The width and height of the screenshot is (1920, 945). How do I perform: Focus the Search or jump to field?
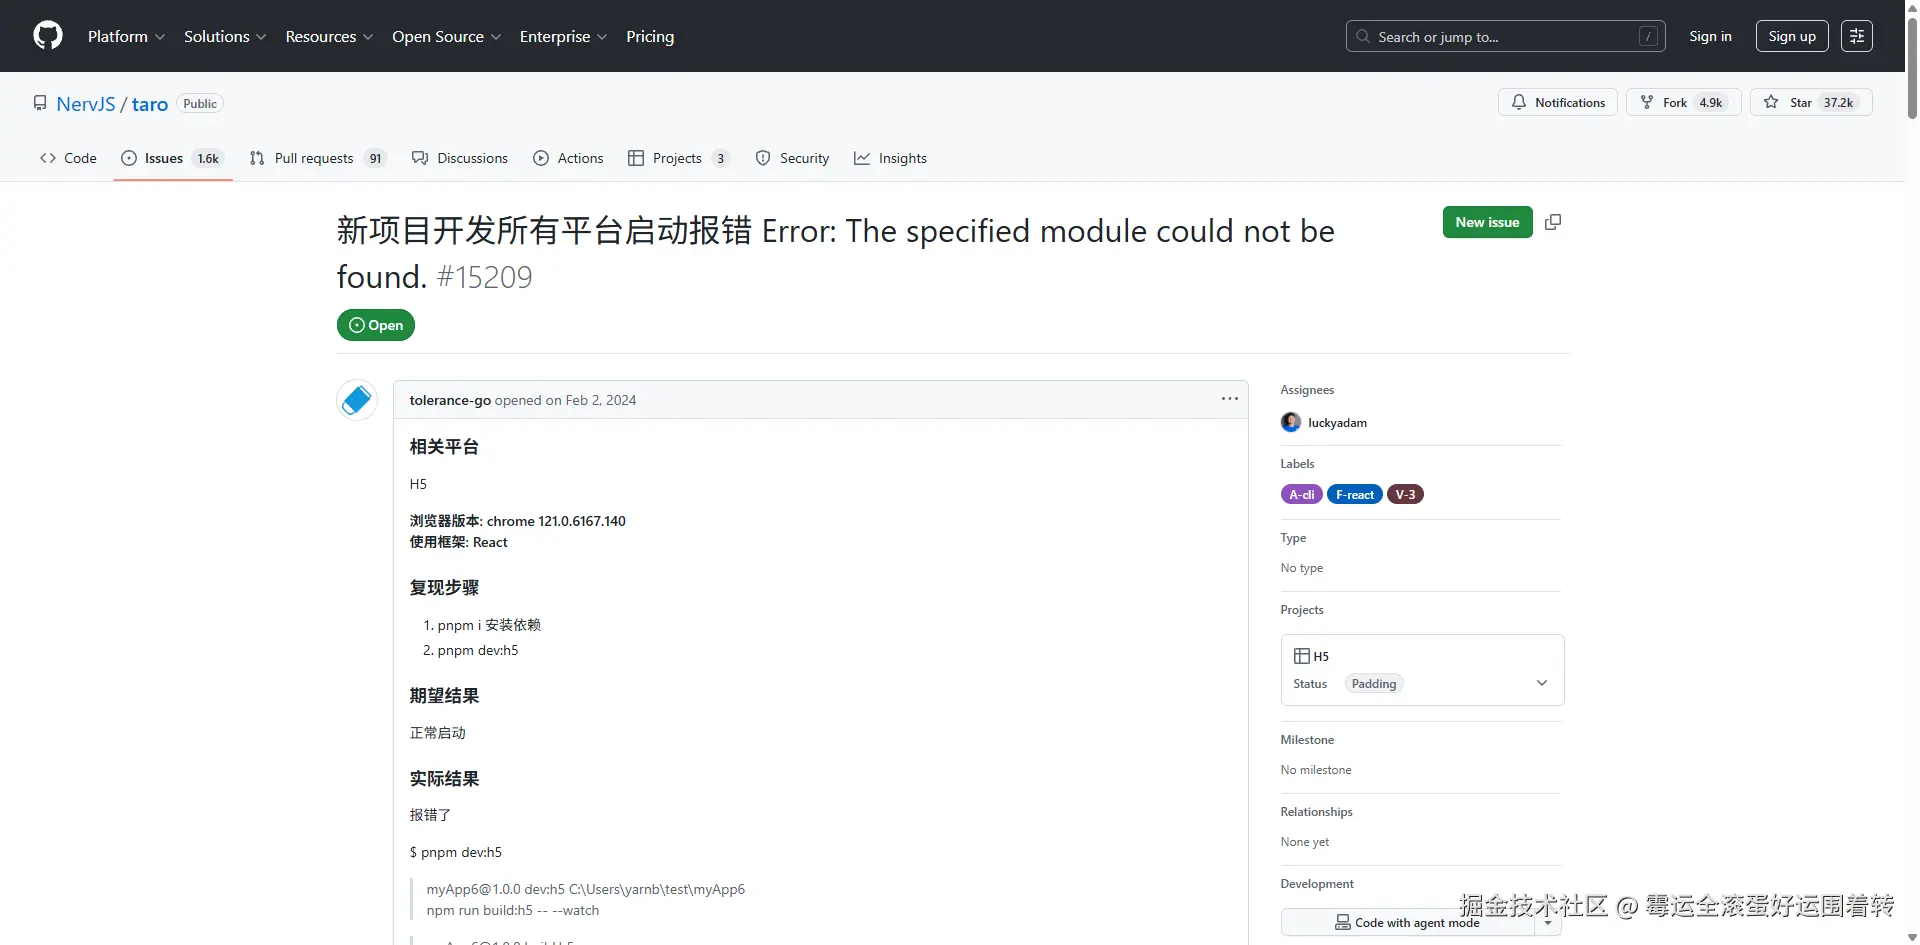pyautogui.click(x=1505, y=36)
